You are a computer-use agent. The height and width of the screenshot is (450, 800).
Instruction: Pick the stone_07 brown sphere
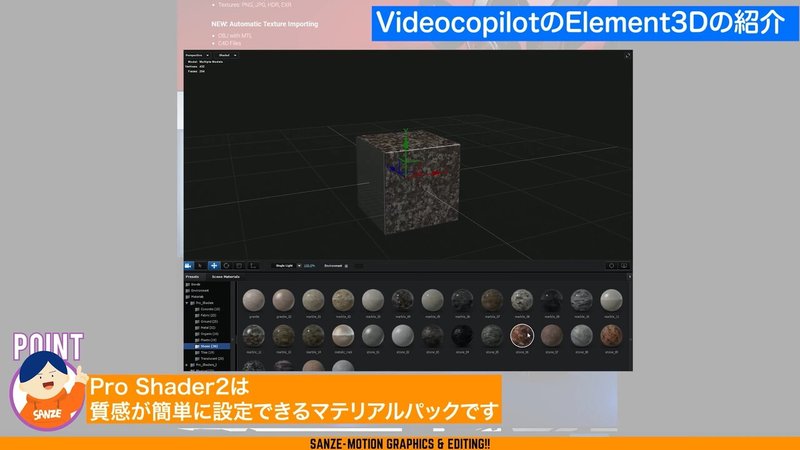tap(552, 336)
